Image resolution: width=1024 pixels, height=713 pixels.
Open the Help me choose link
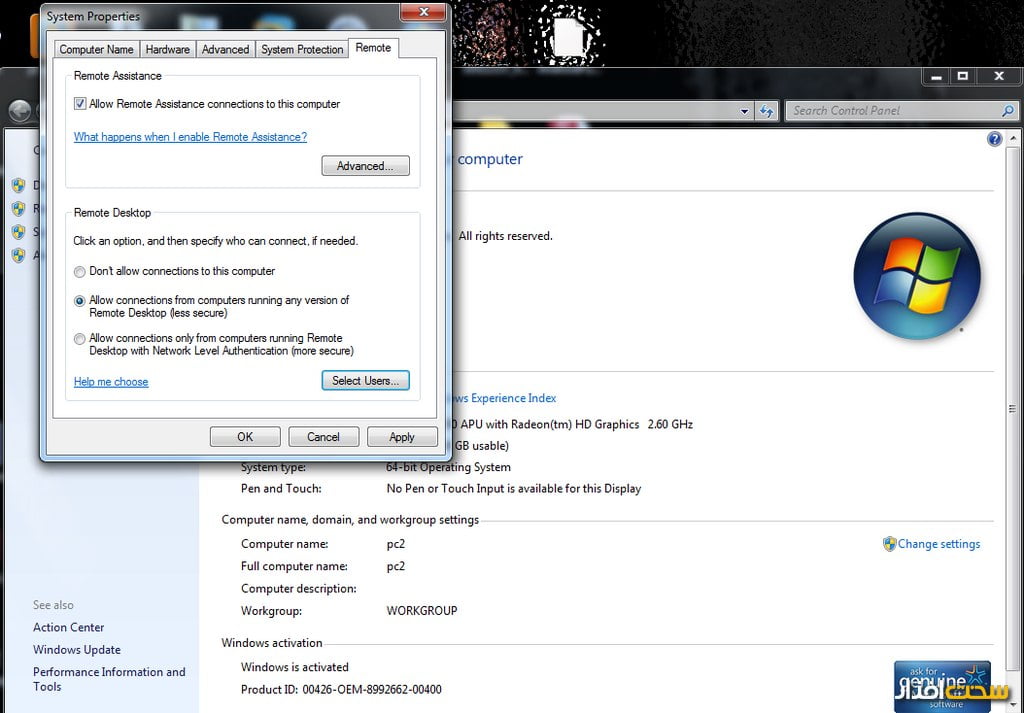[111, 382]
